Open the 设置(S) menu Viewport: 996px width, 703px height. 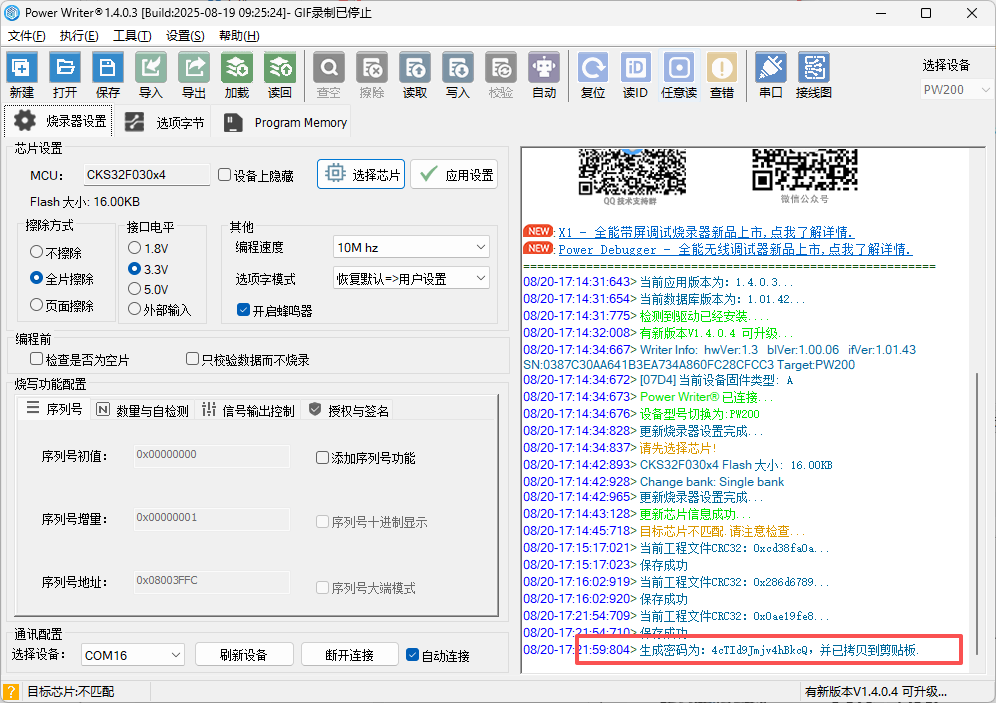185,36
